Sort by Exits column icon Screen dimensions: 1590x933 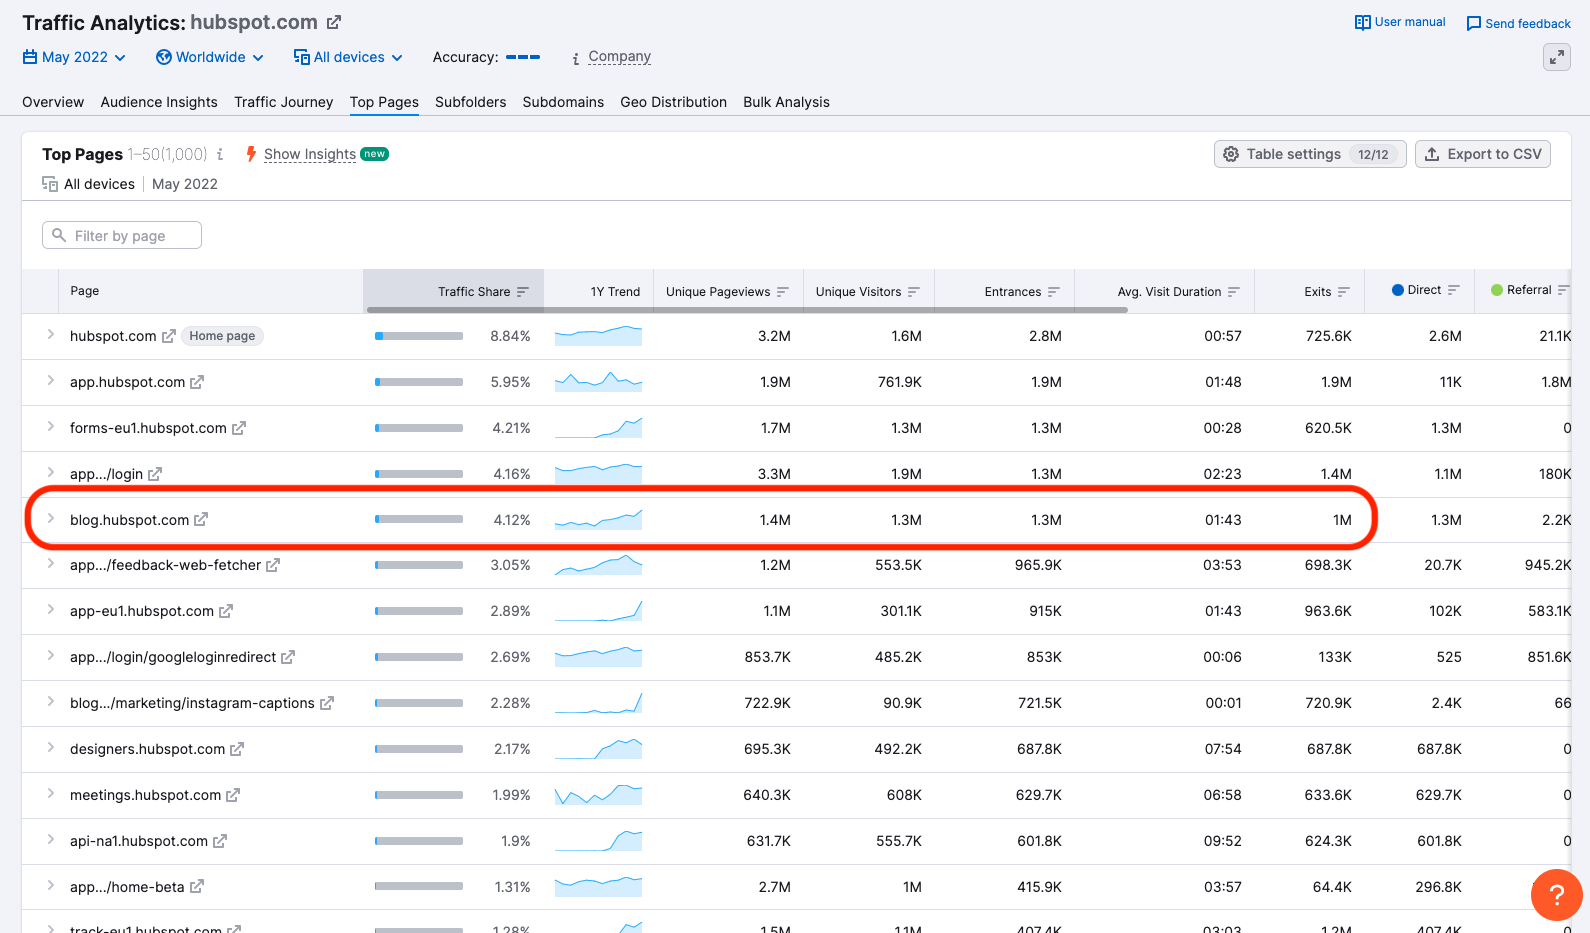1343,292
